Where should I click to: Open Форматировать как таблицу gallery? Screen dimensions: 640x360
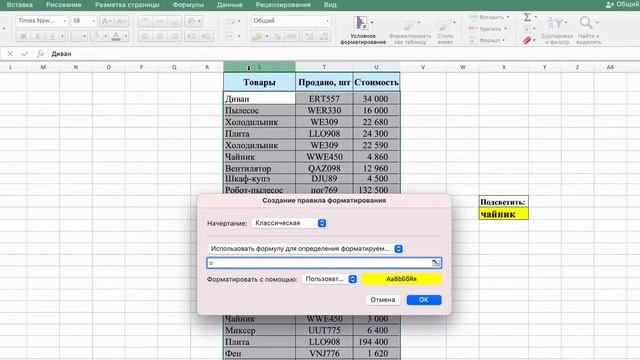pos(410,30)
